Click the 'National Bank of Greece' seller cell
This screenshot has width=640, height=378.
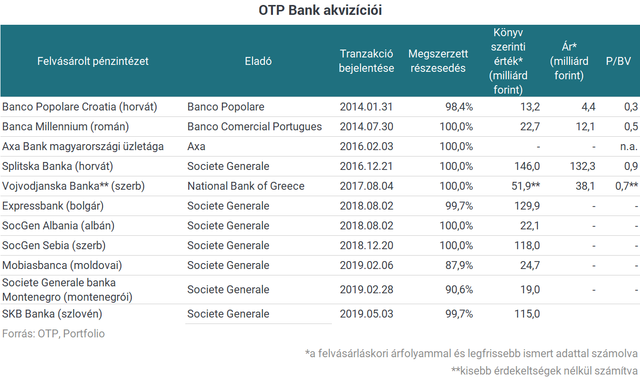pos(246,186)
